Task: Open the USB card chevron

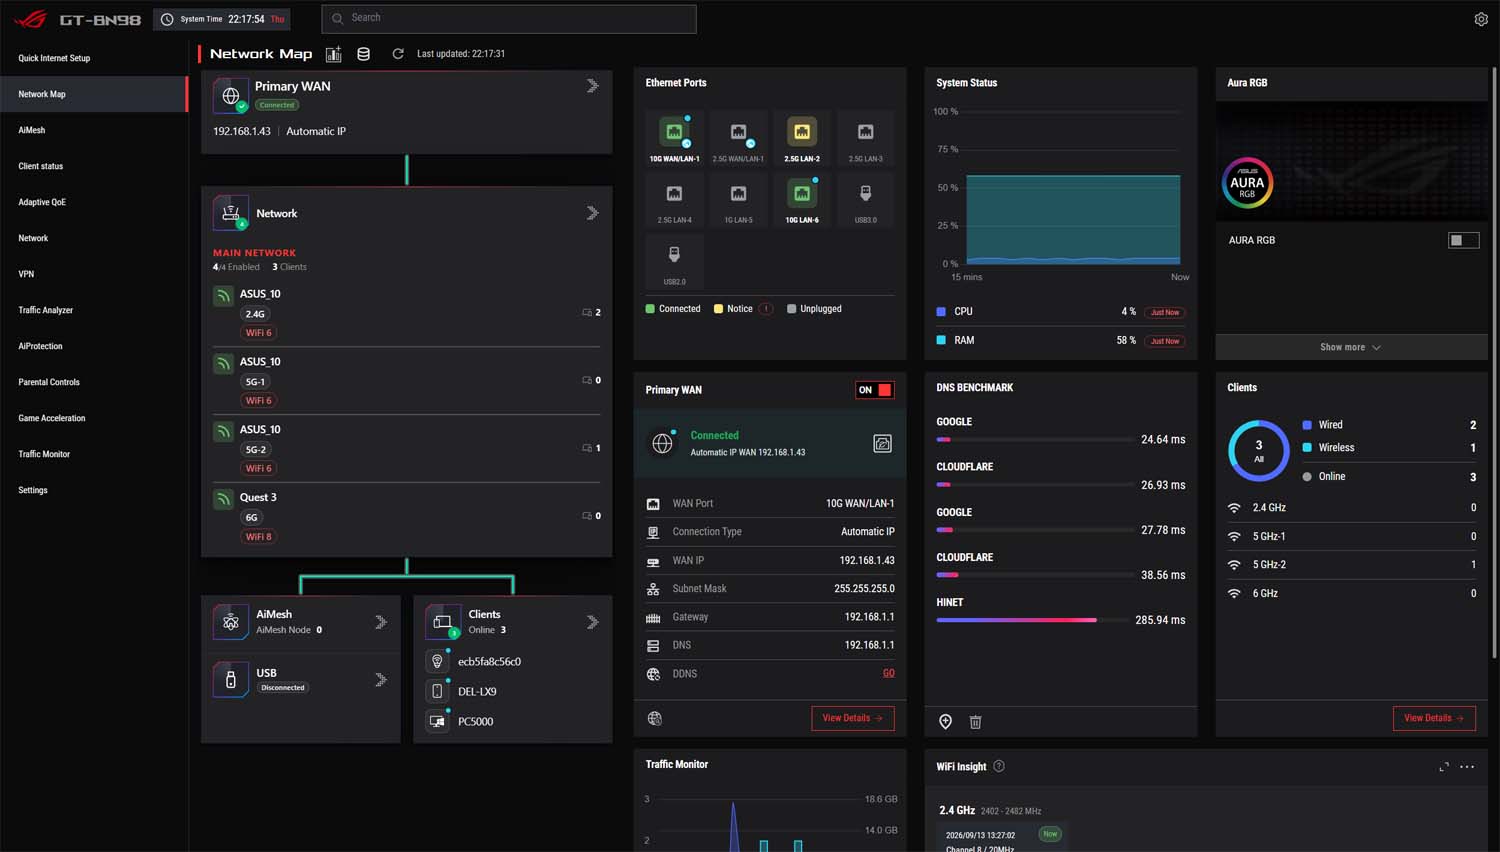Action: (x=381, y=680)
